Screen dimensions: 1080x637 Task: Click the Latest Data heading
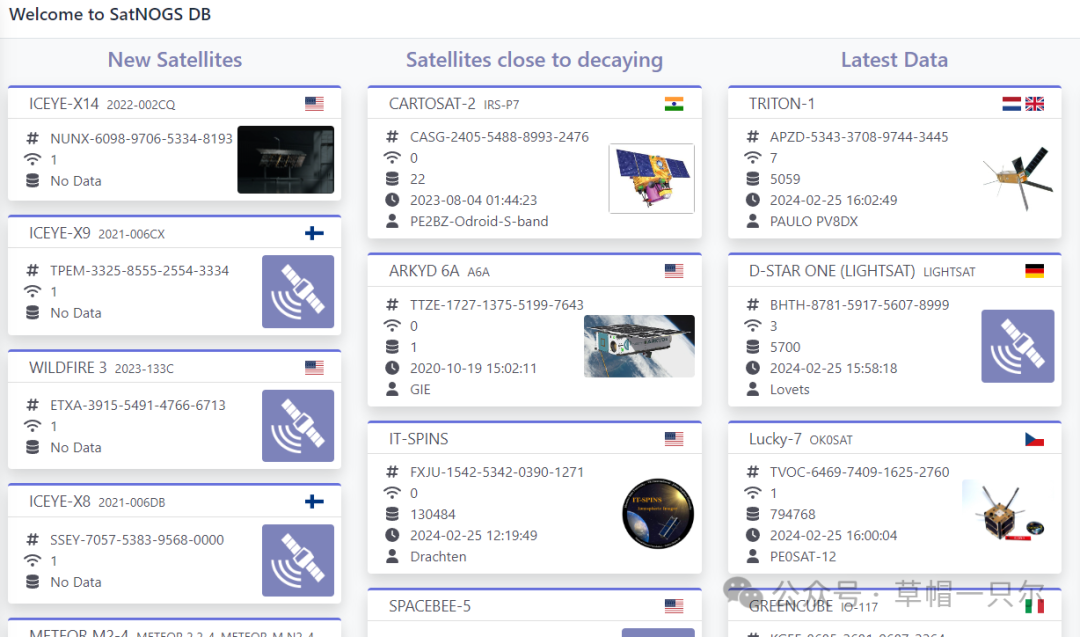(894, 60)
